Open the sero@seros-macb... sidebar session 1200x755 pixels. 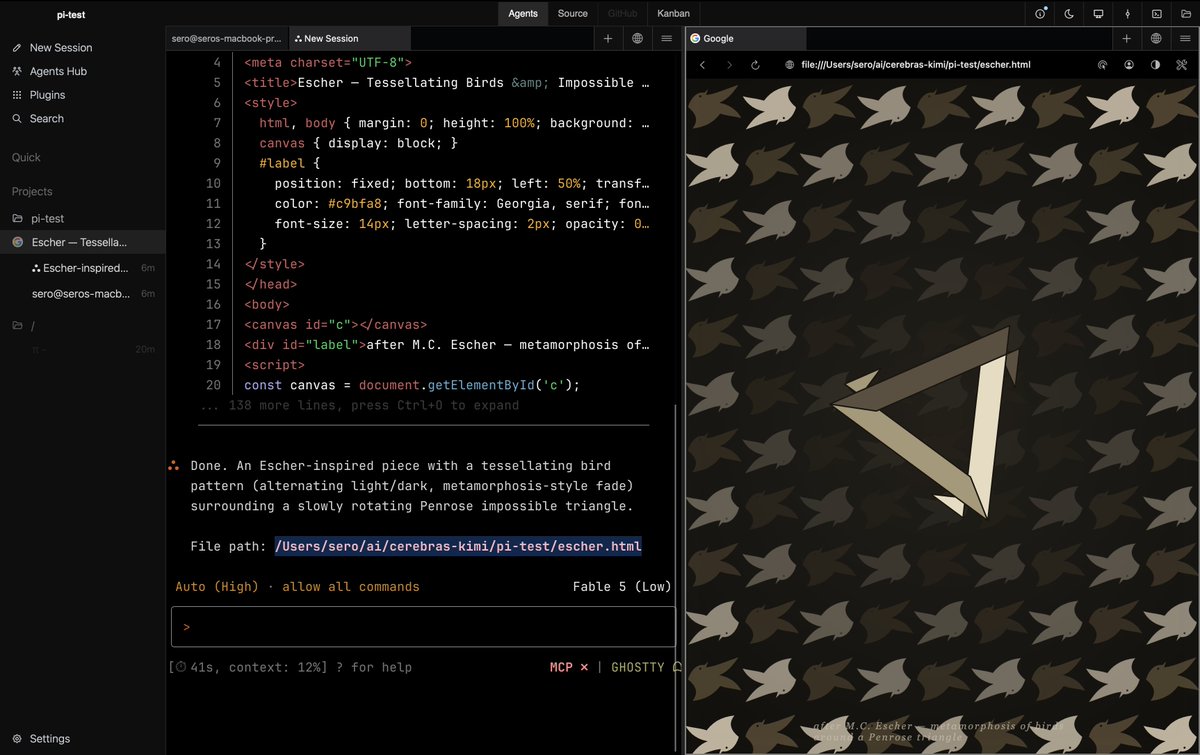click(x=80, y=293)
